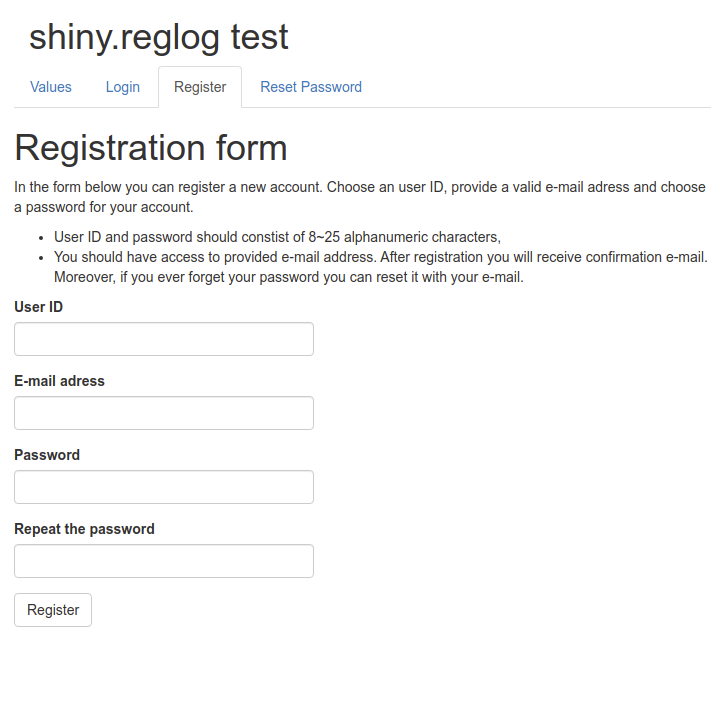Click the bullet about 8~25 alphanumeric characters

click(277, 237)
